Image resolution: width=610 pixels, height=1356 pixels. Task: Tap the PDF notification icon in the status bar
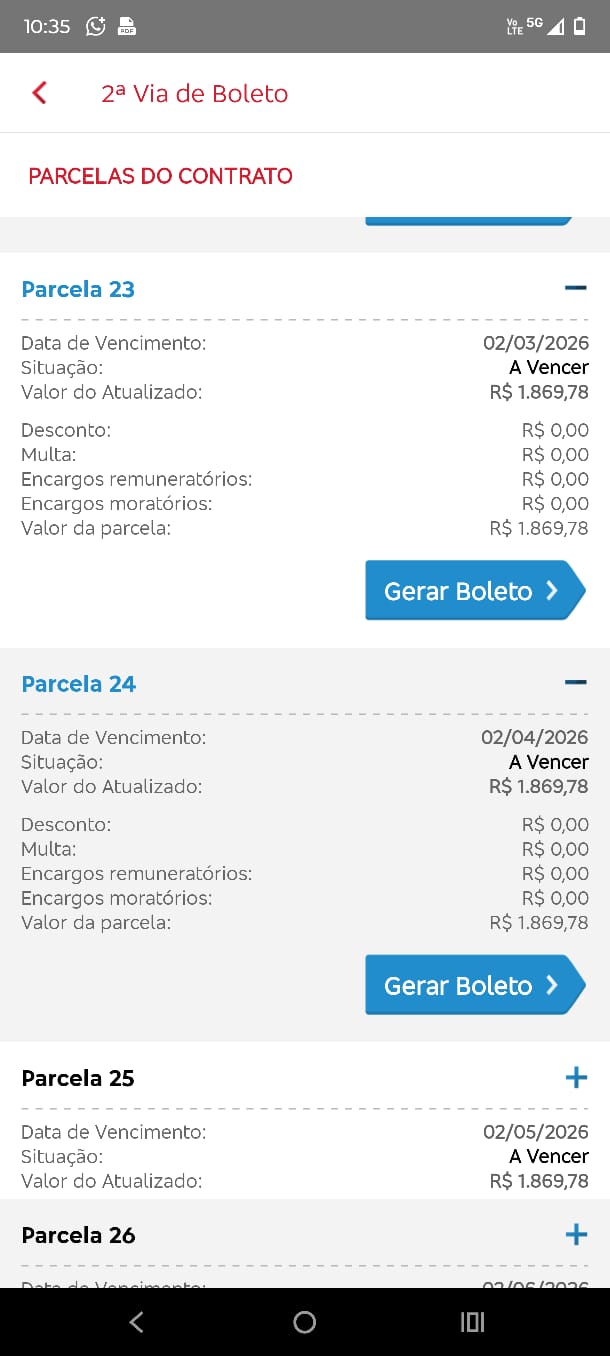click(x=127, y=27)
